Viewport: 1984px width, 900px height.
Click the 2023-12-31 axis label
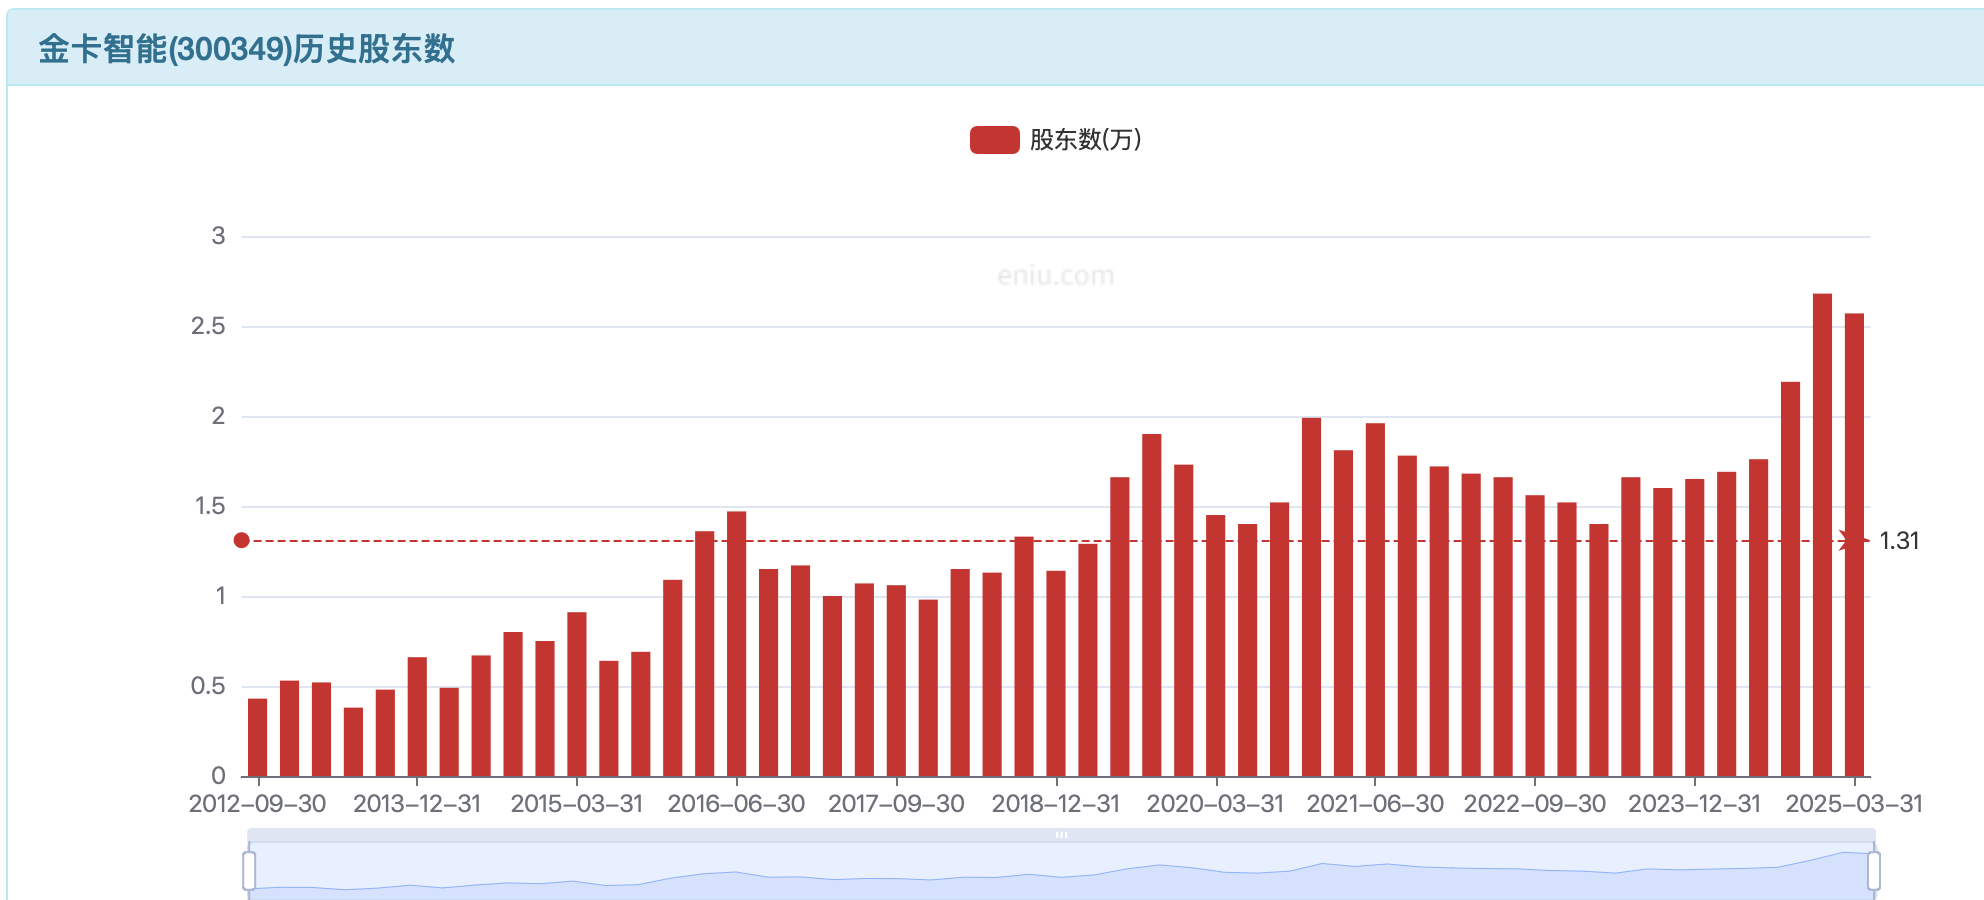[1695, 804]
